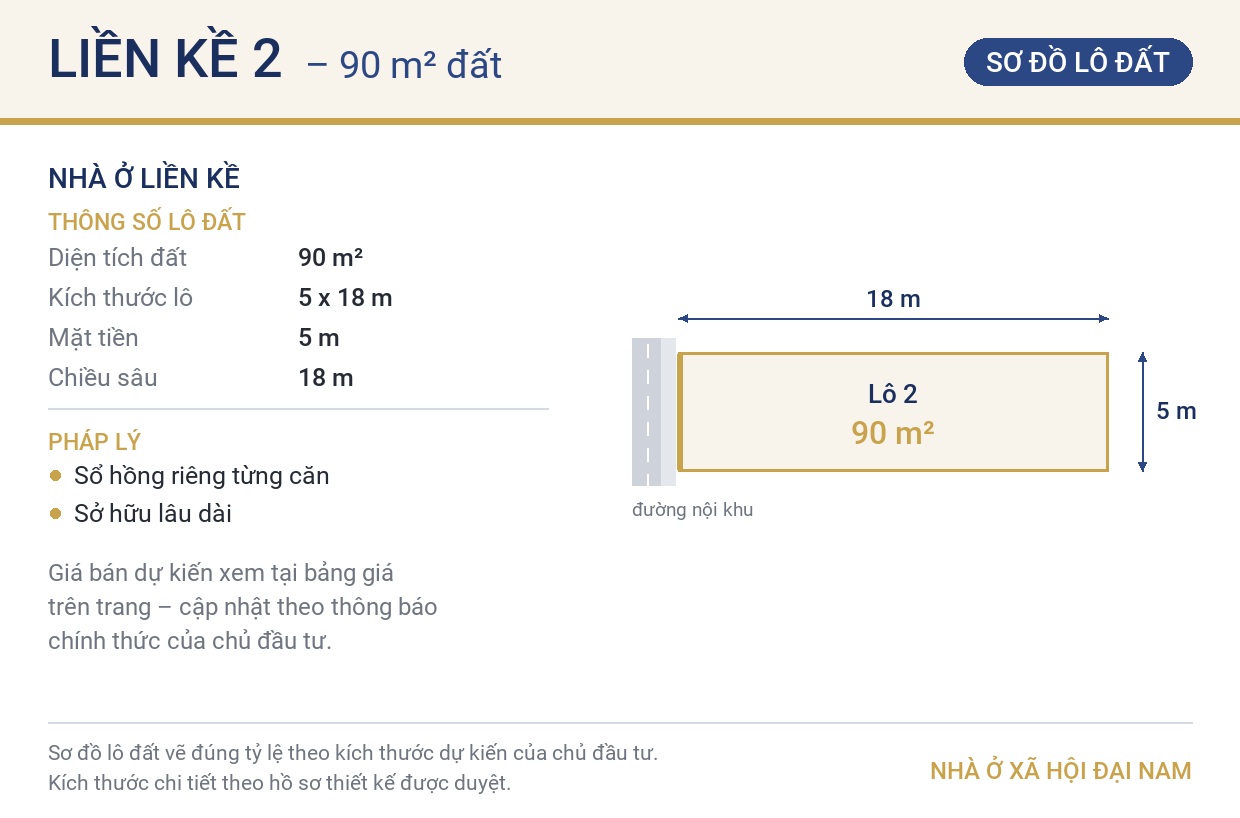Image resolution: width=1240 pixels, height=818 pixels.
Task: Click the 5 m vertical dimension arrow
Action: pyautogui.click(x=1142, y=411)
